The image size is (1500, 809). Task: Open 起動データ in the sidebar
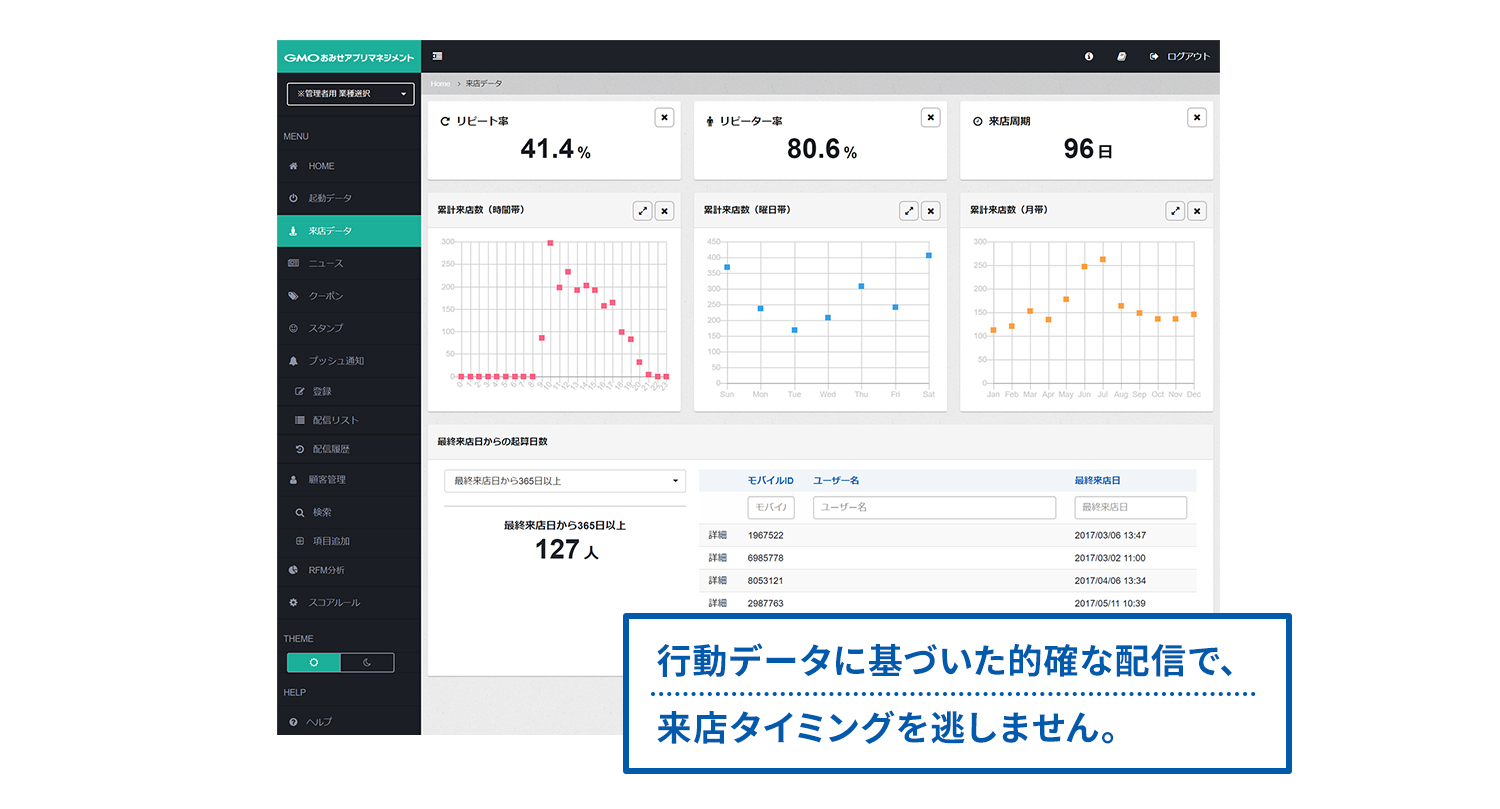click(x=349, y=198)
